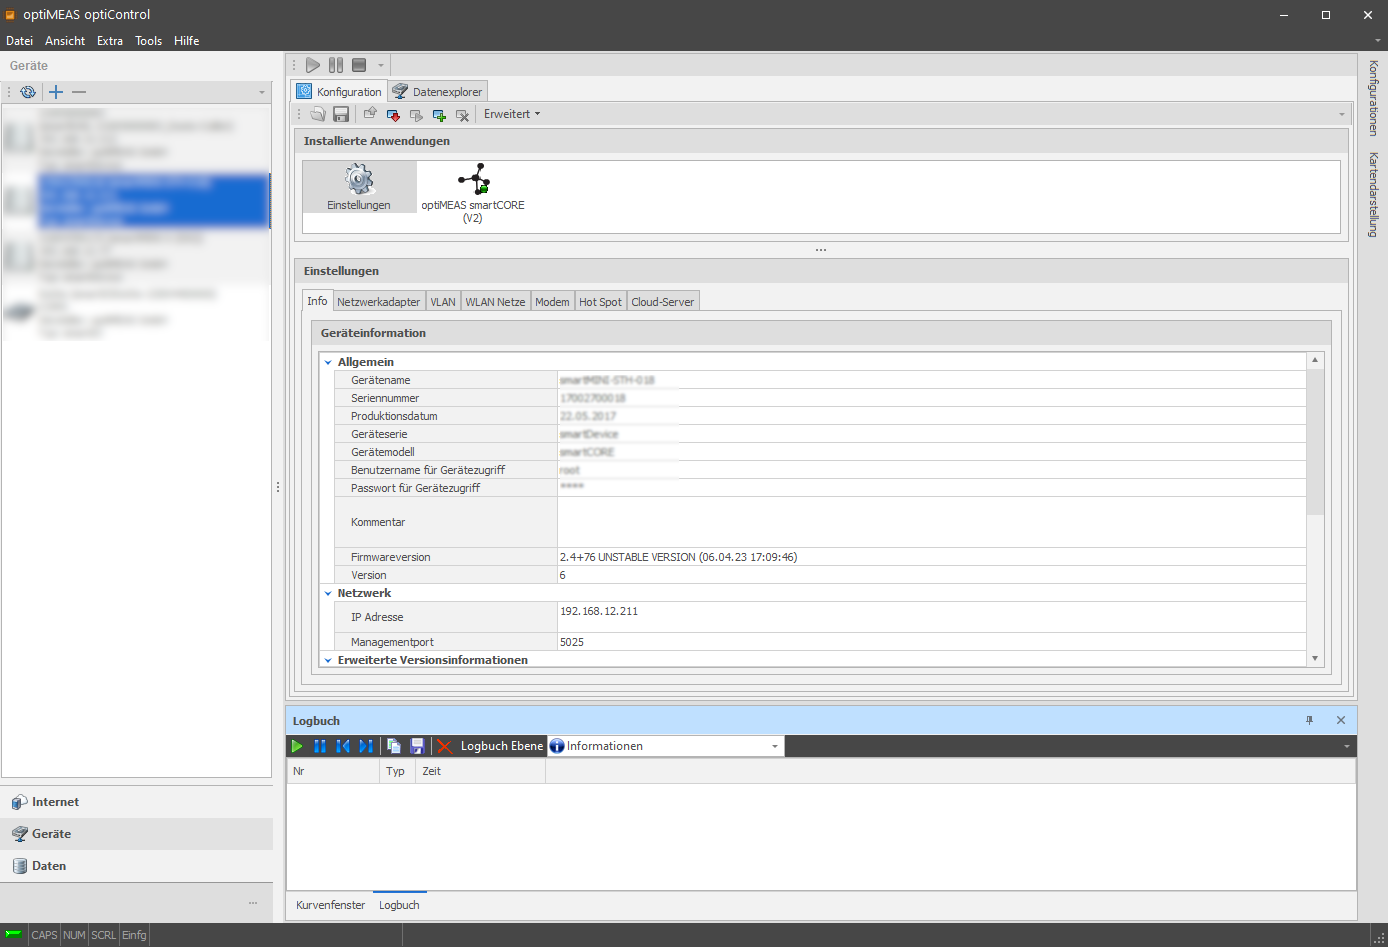The width and height of the screenshot is (1388, 947).
Task: Show the Internet navigation pane
Action: [x=137, y=802]
